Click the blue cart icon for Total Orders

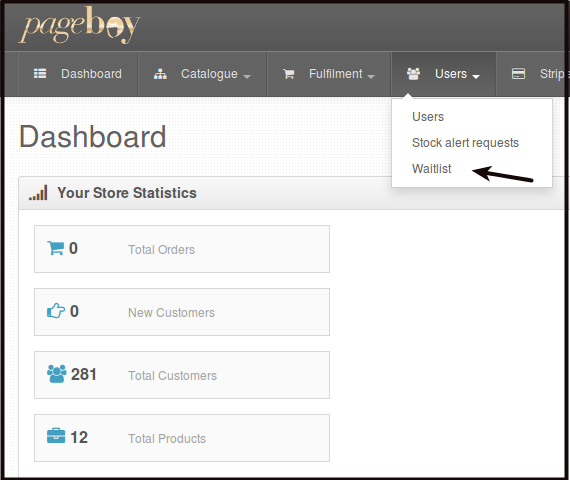click(x=55, y=248)
